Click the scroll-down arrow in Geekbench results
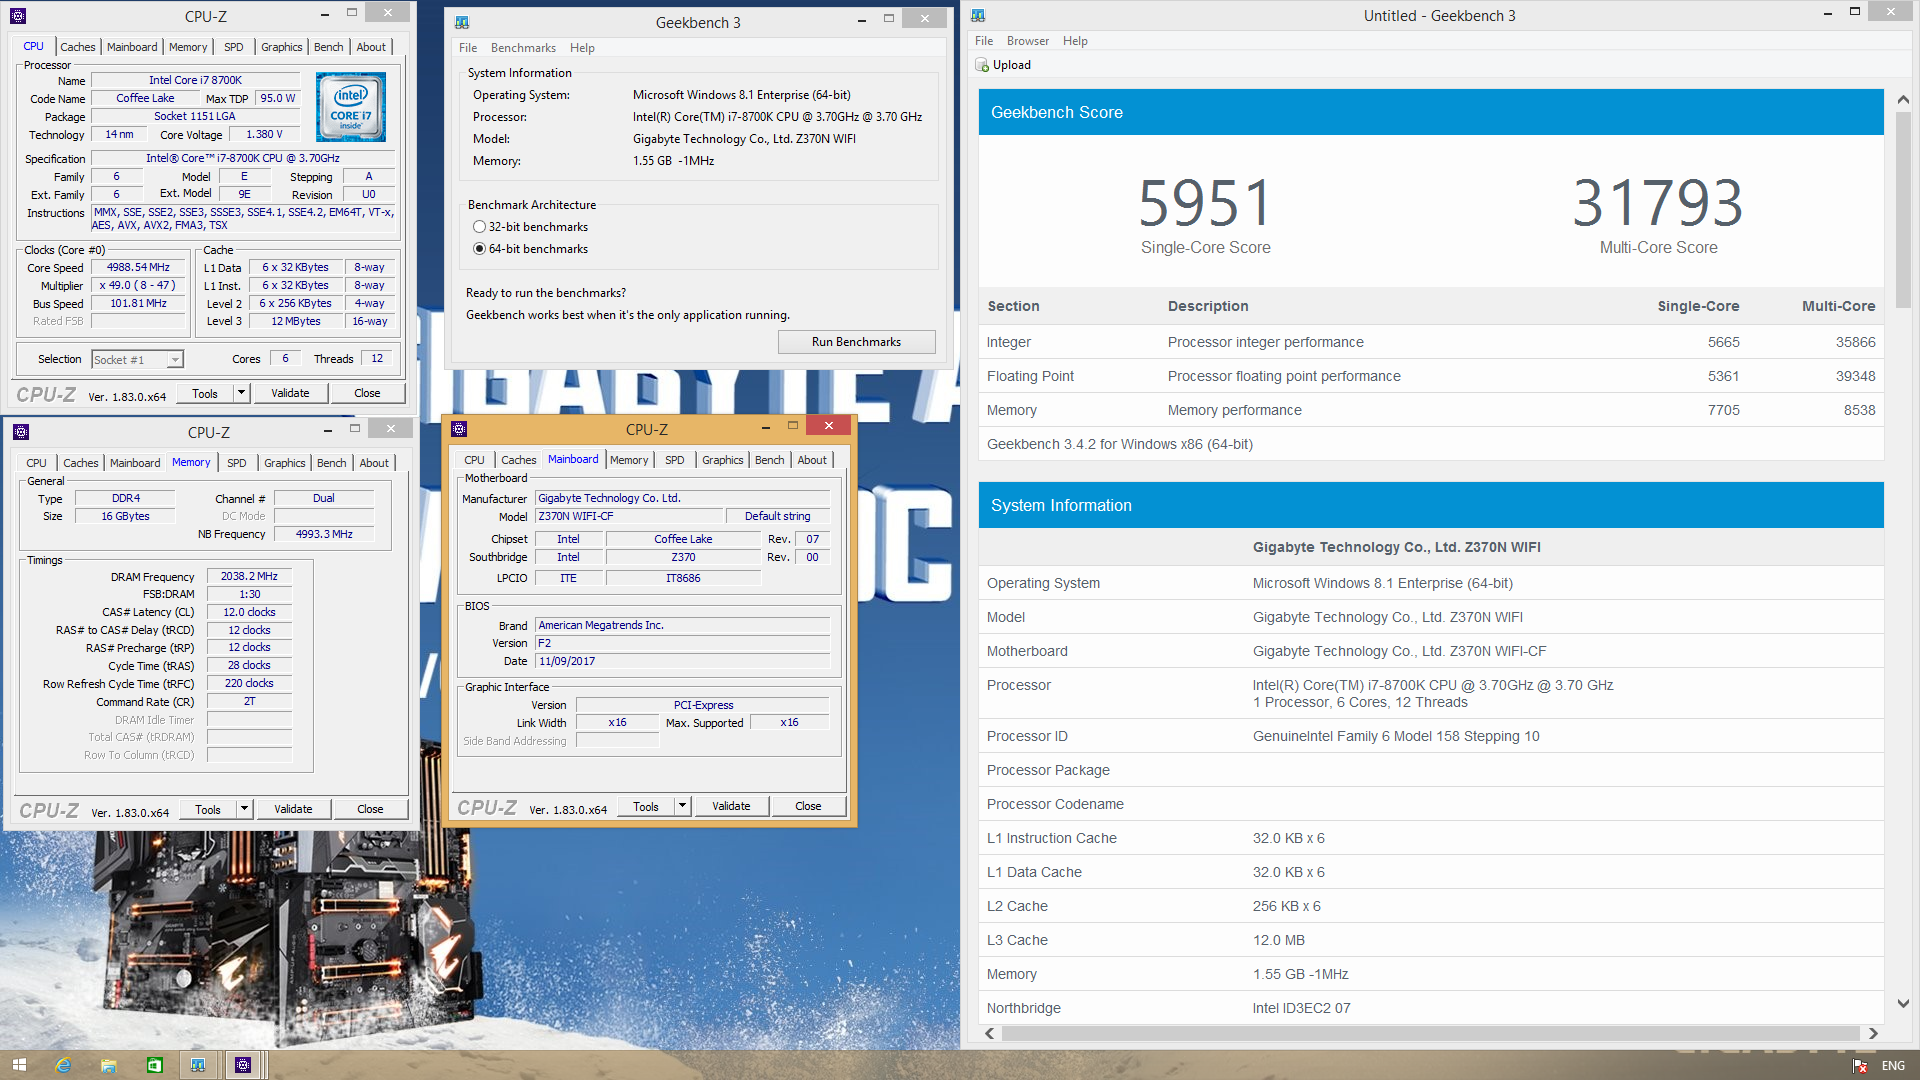1920x1080 pixels. point(1903,1003)
